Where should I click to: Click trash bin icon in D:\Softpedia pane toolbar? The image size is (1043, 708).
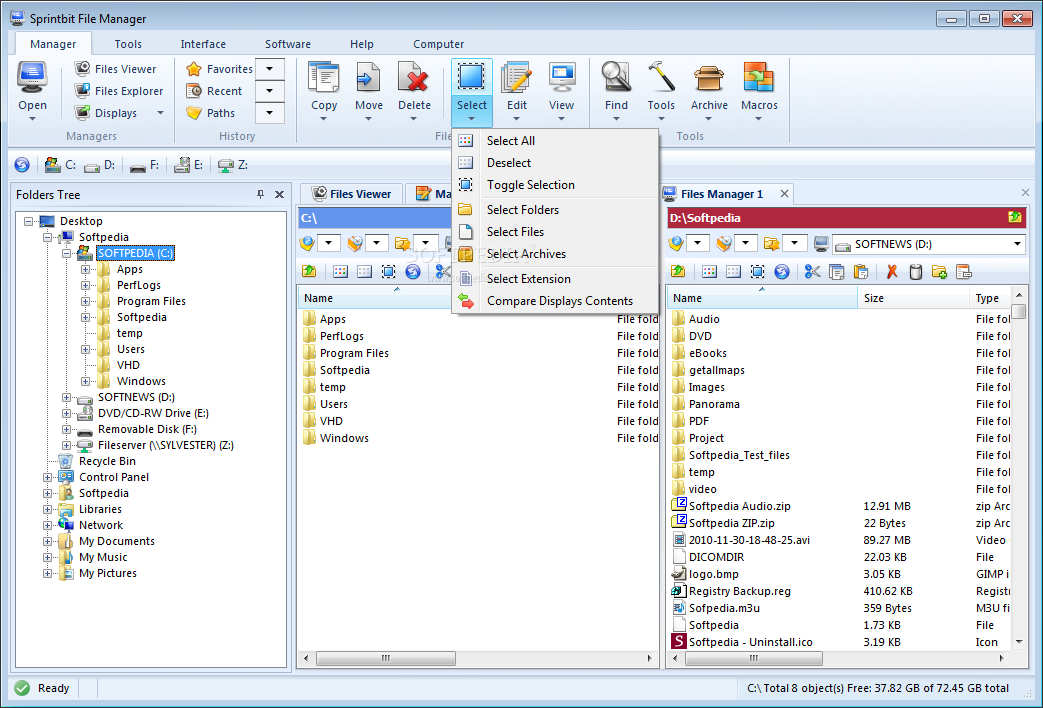916,271
